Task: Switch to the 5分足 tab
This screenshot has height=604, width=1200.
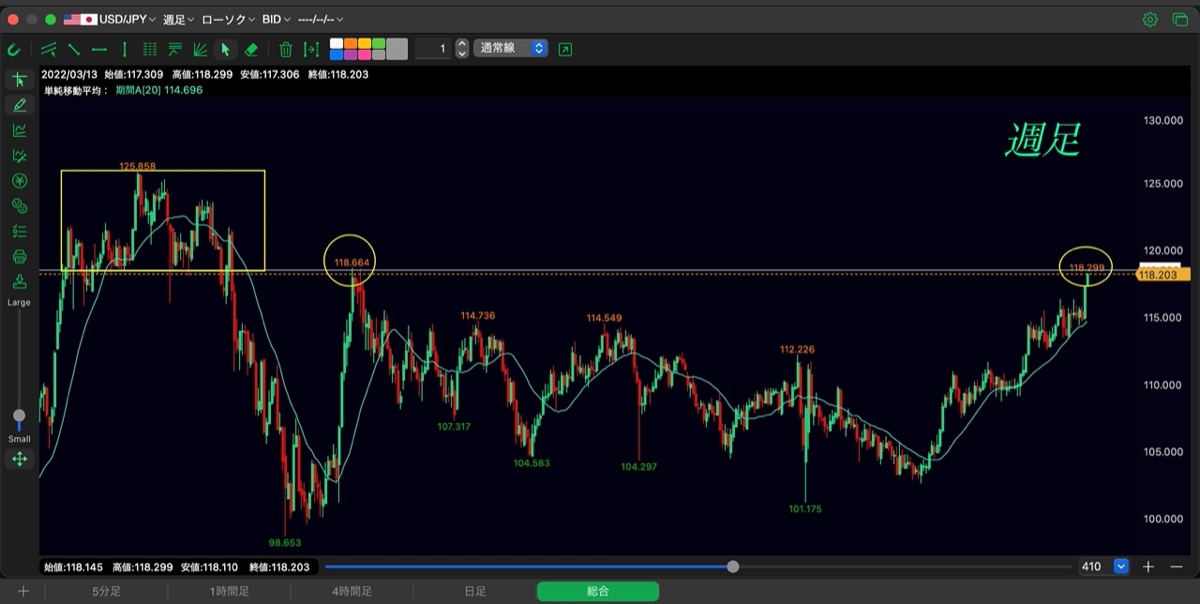Action: pos(107,592)
